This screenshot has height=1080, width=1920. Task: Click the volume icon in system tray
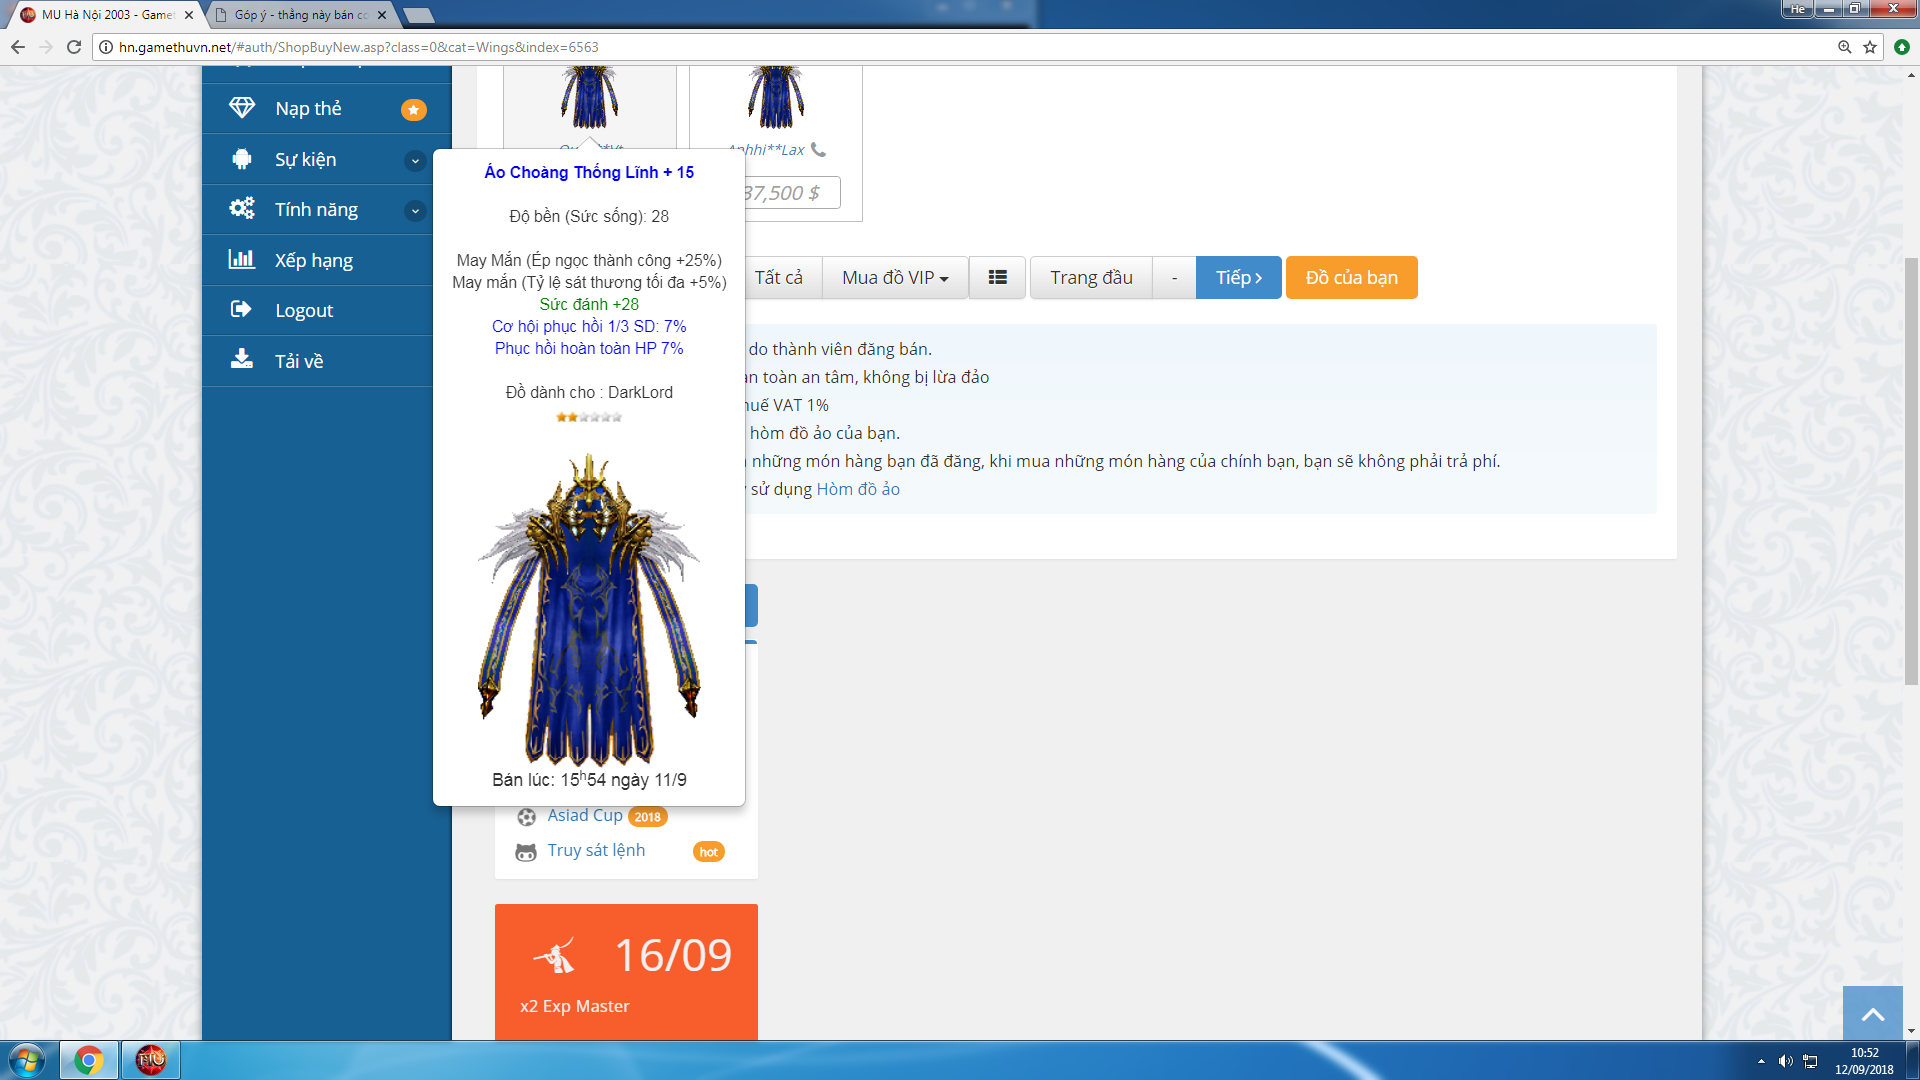point(1785,1061)
